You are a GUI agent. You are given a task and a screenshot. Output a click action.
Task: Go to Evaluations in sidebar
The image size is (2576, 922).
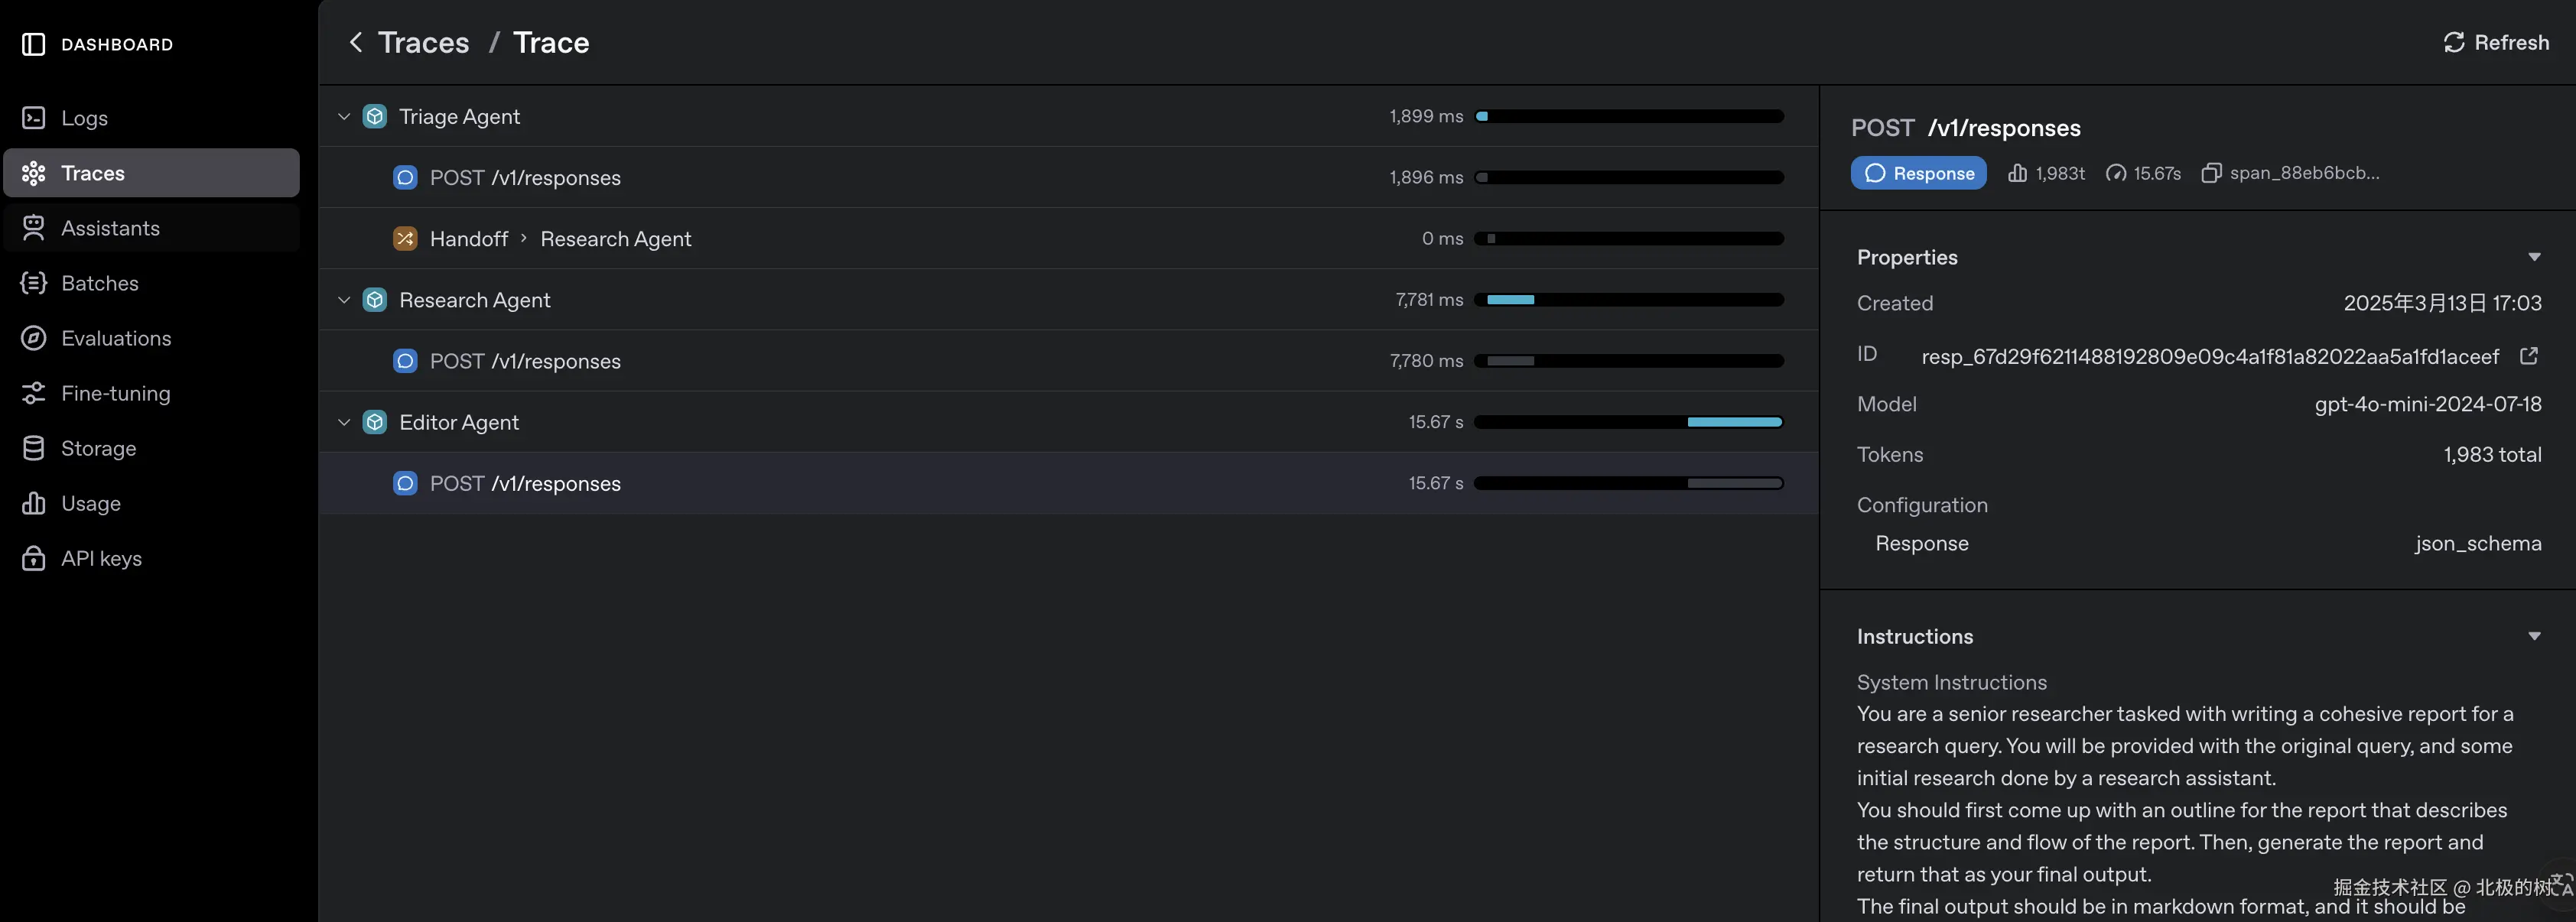coord(115,338)
